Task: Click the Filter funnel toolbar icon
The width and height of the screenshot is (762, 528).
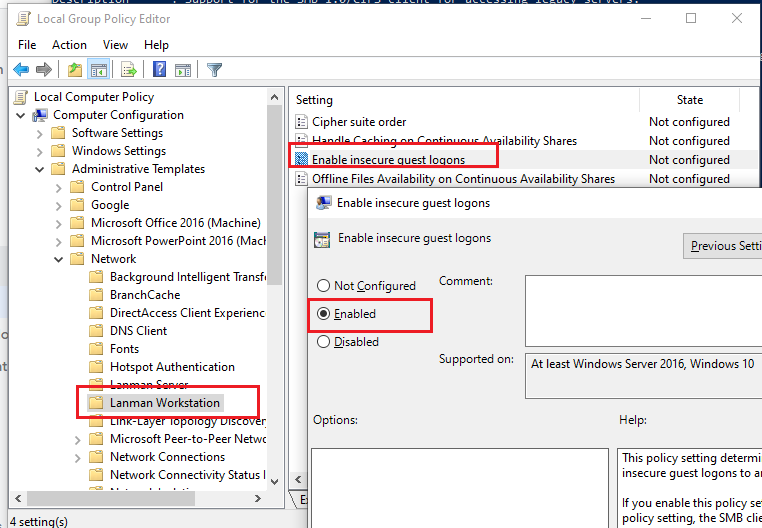Action: (214, 70)
